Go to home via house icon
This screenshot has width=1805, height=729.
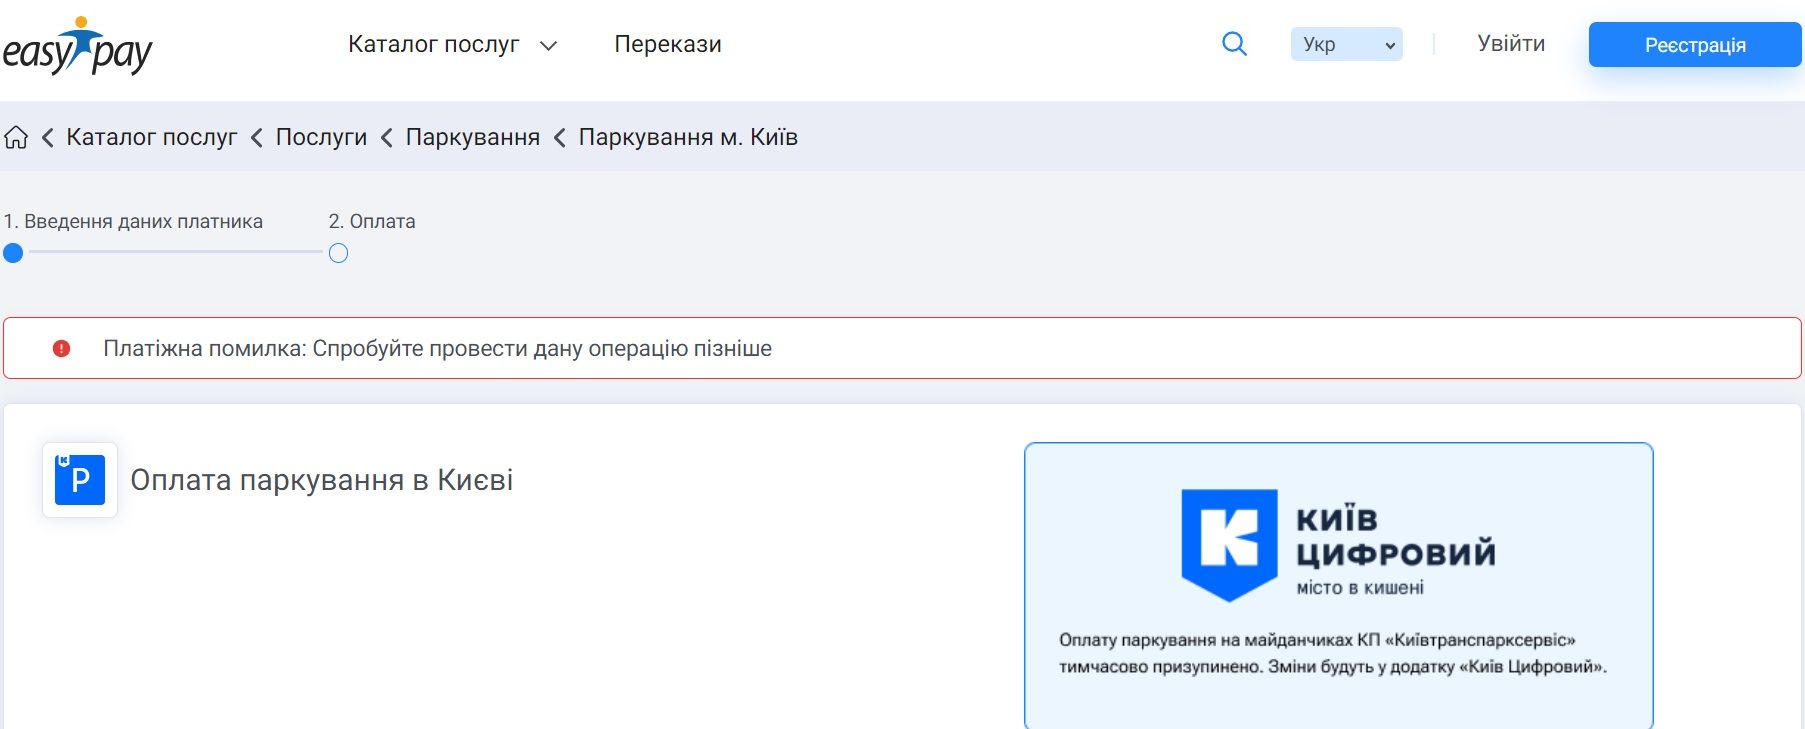click(x=16, y=137)
